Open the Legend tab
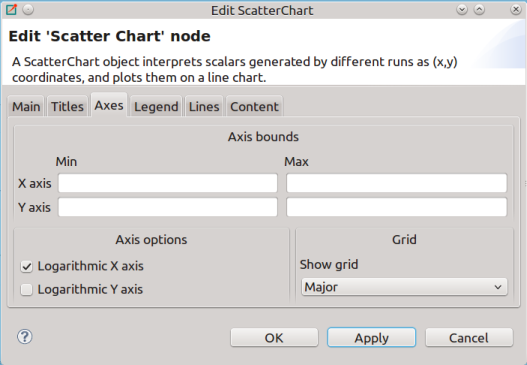The height and width of the screenshot is (365, 527). [x=156, y=107]
